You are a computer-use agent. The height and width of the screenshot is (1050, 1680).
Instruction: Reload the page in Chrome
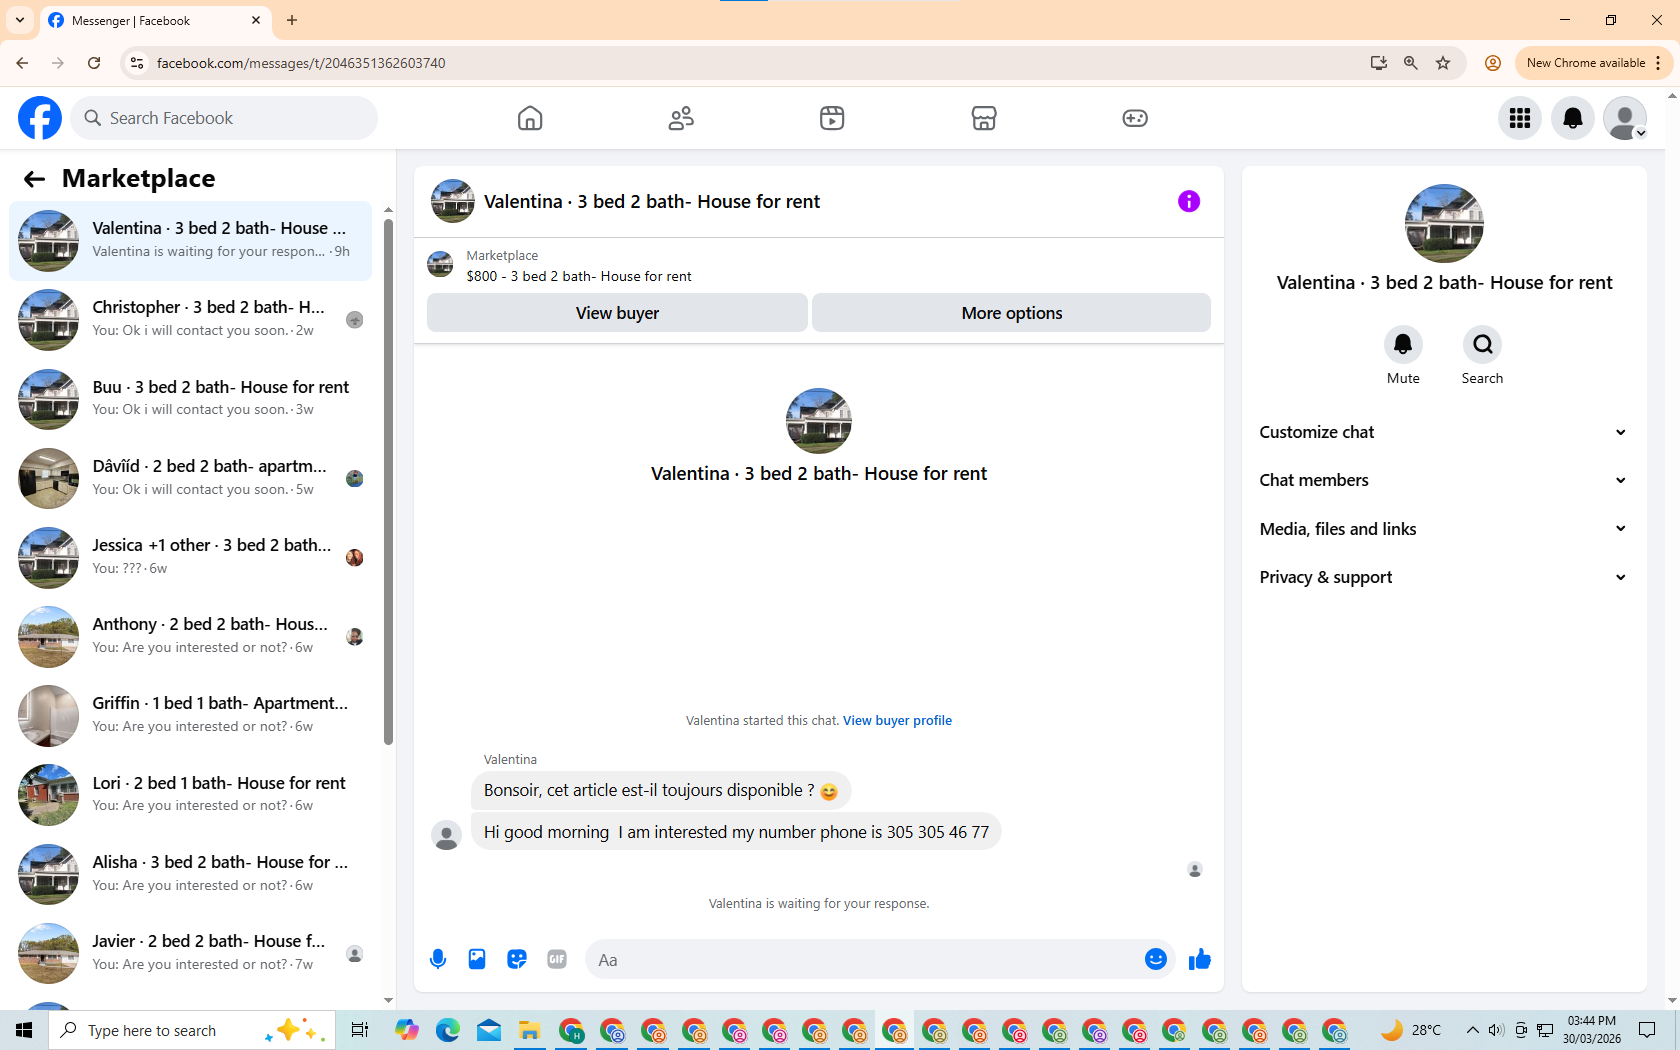[x=94, y=63]
